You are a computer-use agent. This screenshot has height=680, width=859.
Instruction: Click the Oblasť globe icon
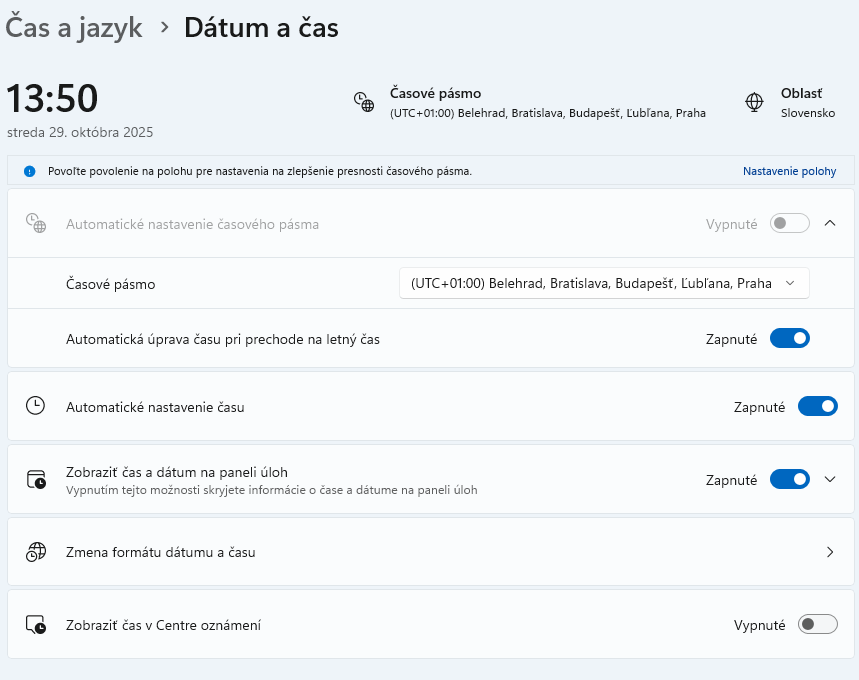(x=755, y=102)
